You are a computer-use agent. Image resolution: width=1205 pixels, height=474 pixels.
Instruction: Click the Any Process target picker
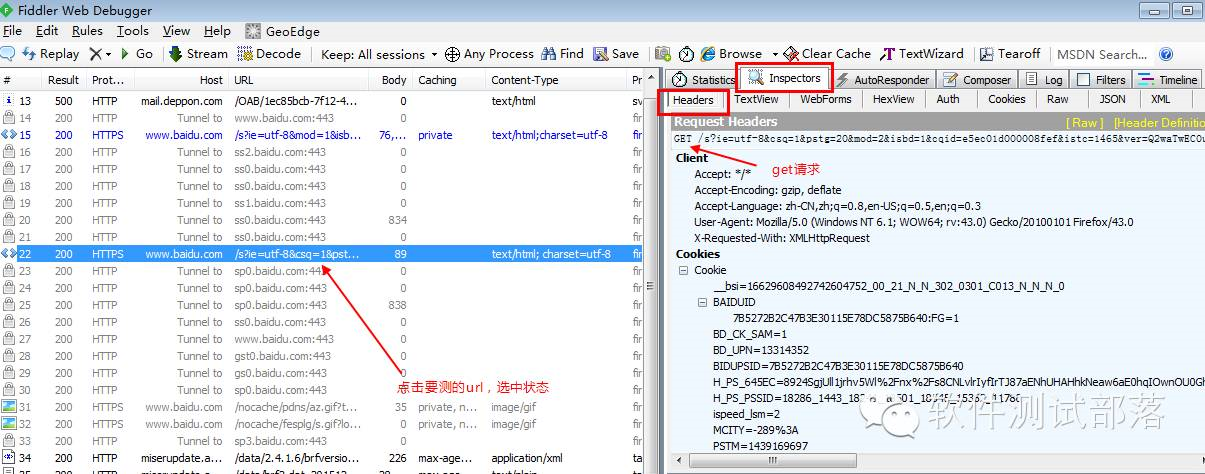pos(490,54)
